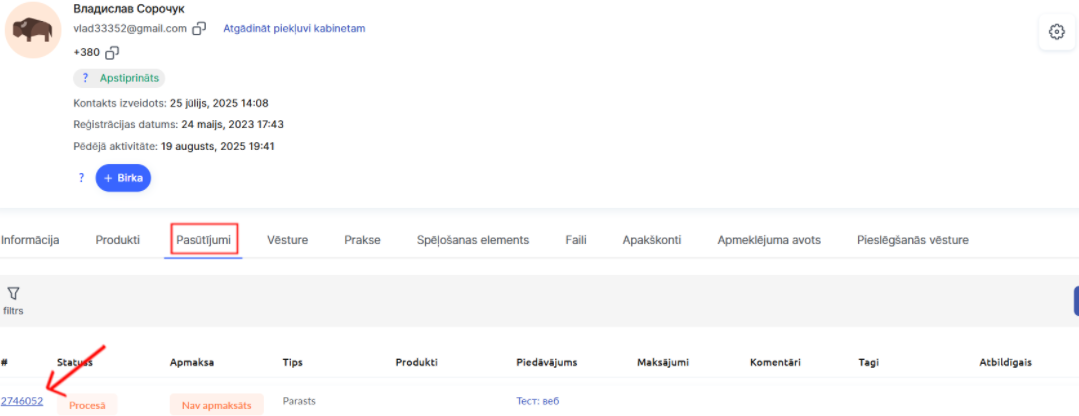Open the Тест: веб offer link
This screenshot has width=1079, height=416.
(x=538, y=401)
